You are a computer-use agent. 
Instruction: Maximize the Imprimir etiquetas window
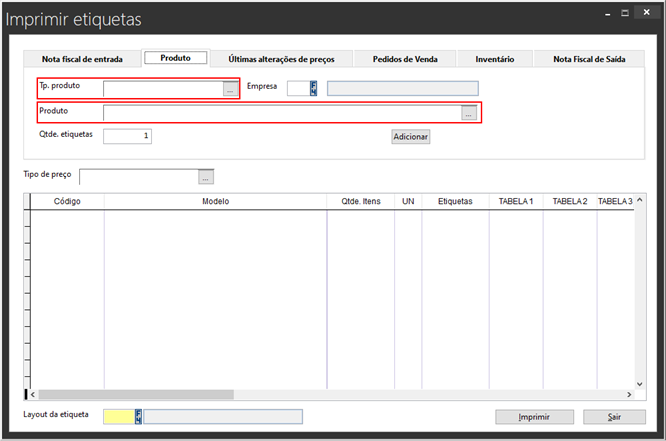coord(625,14)
